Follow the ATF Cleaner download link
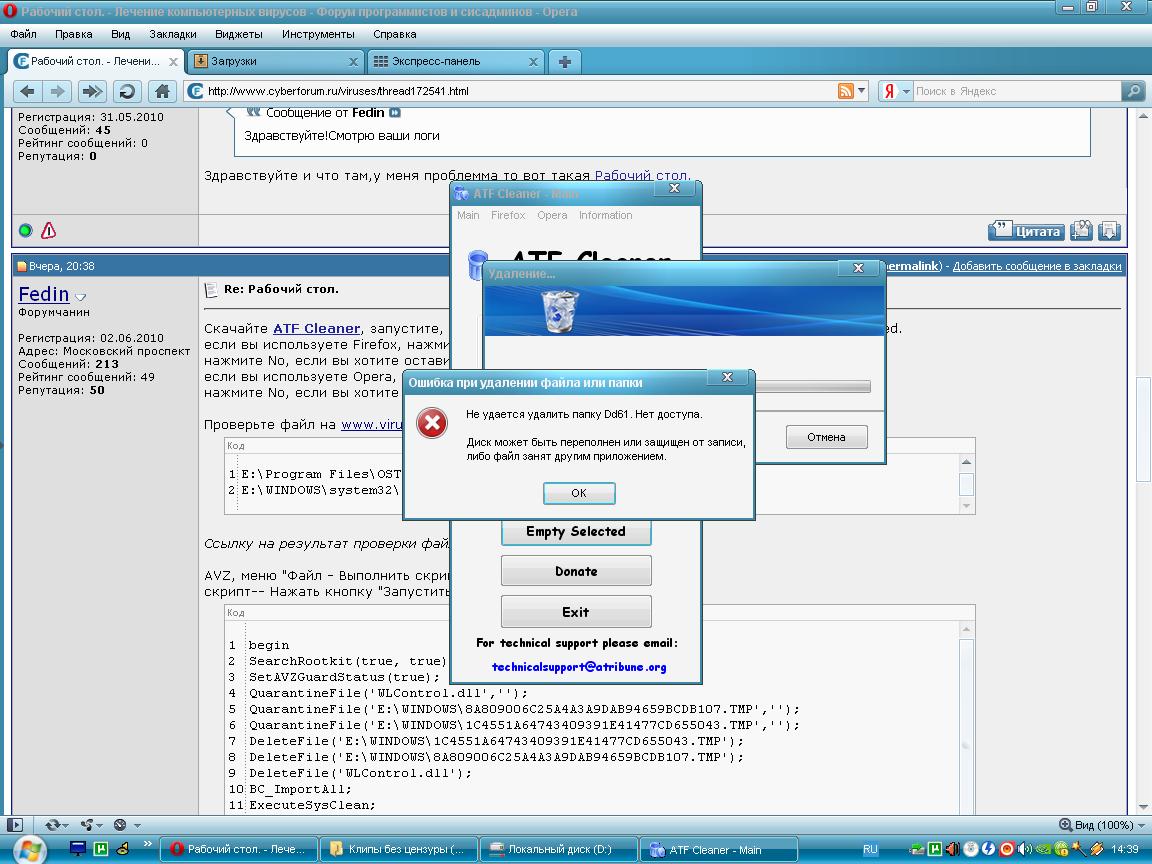 tap(317, 328)
